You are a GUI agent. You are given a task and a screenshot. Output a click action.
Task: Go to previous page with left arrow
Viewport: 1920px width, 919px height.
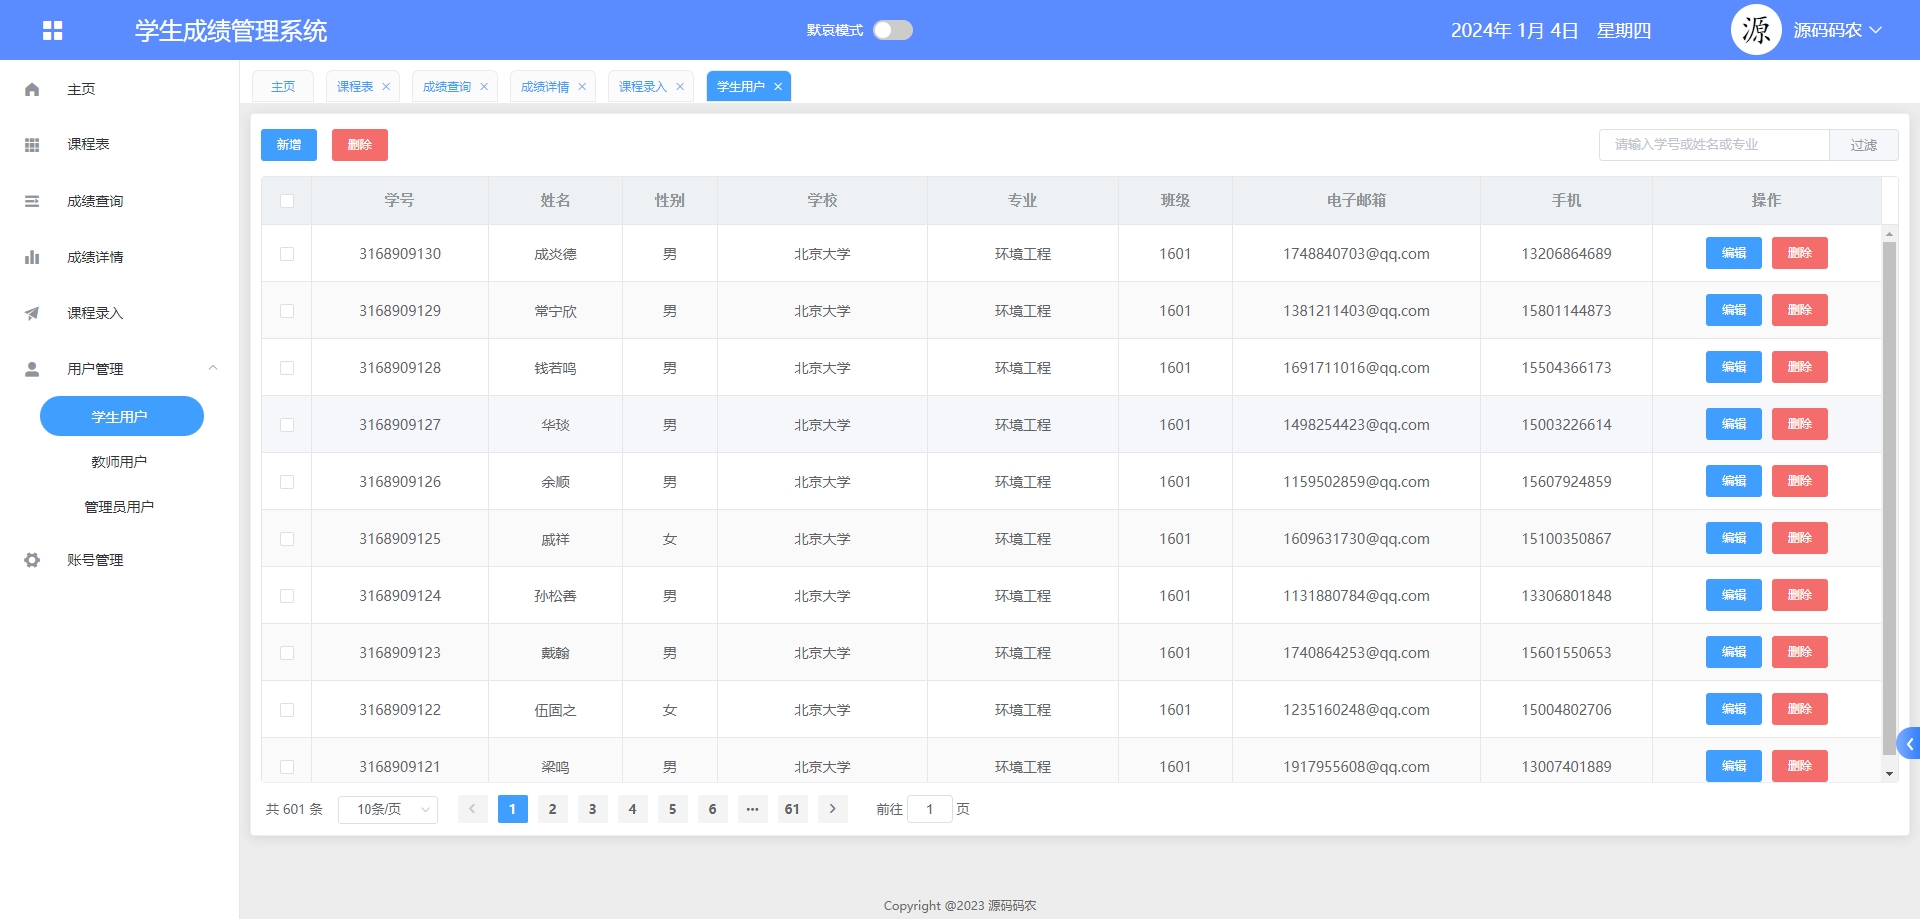click(x=472, y=809)
